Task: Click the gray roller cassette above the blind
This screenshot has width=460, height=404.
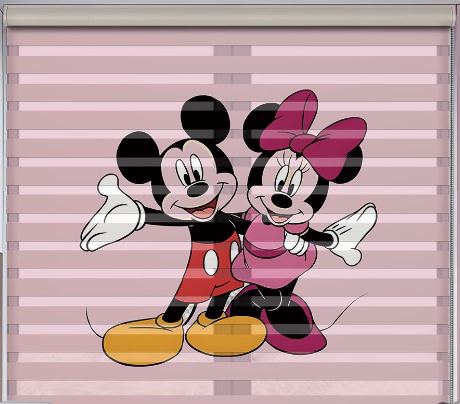Action: click(x=230, y=16)
